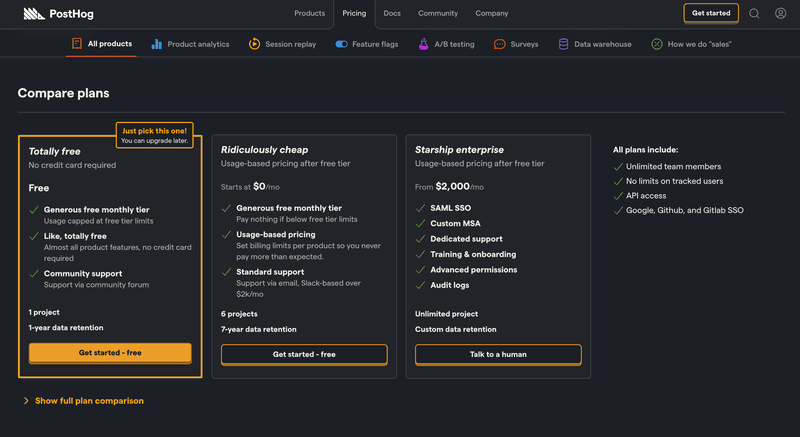Viewport: 800px width, 437px height.
Task: Click Get started in the header
Action: pyautogui.click(x=711, y=13)
